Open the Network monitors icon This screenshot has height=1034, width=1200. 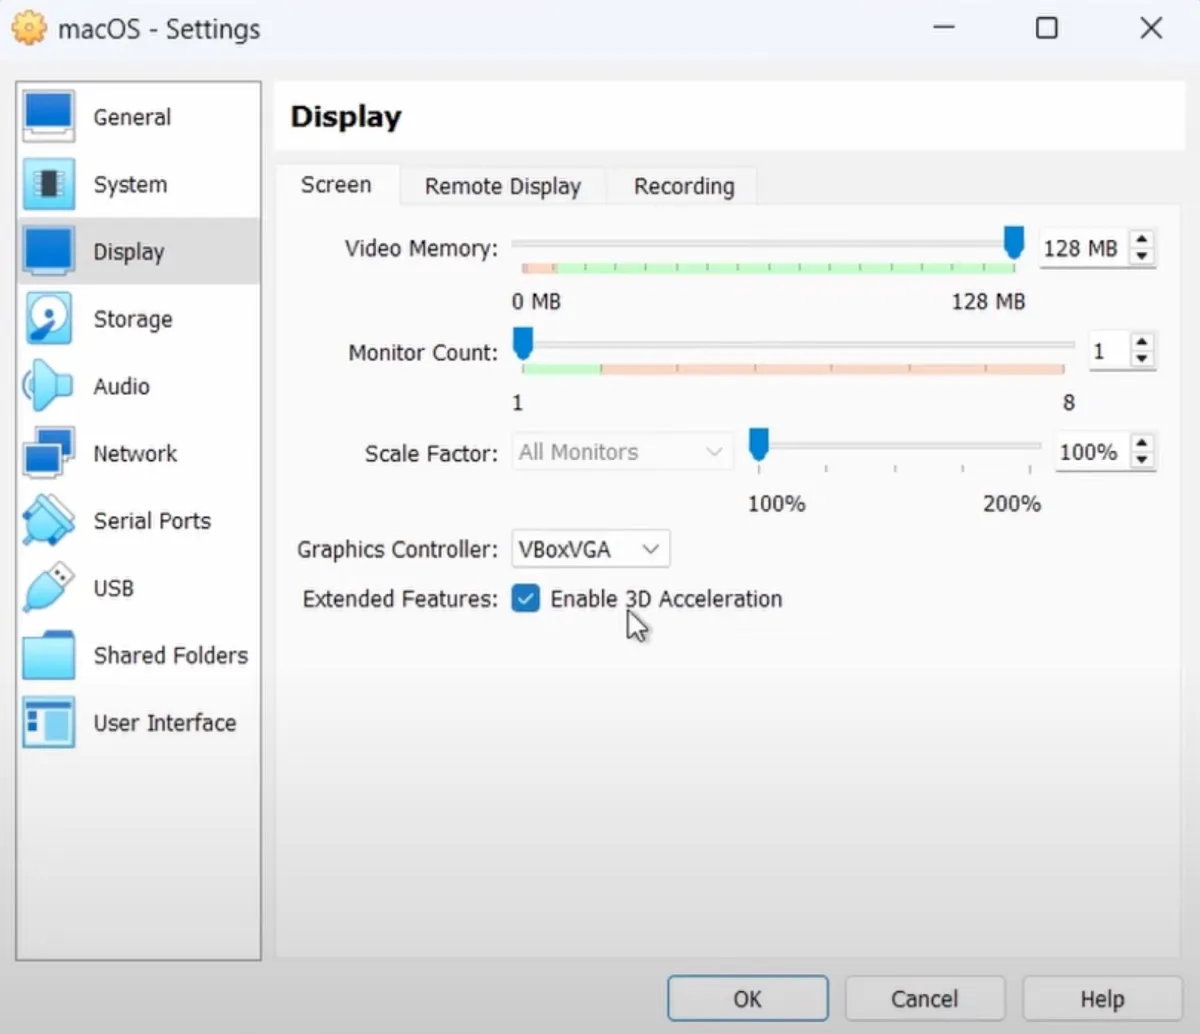[x=48, y=453]
